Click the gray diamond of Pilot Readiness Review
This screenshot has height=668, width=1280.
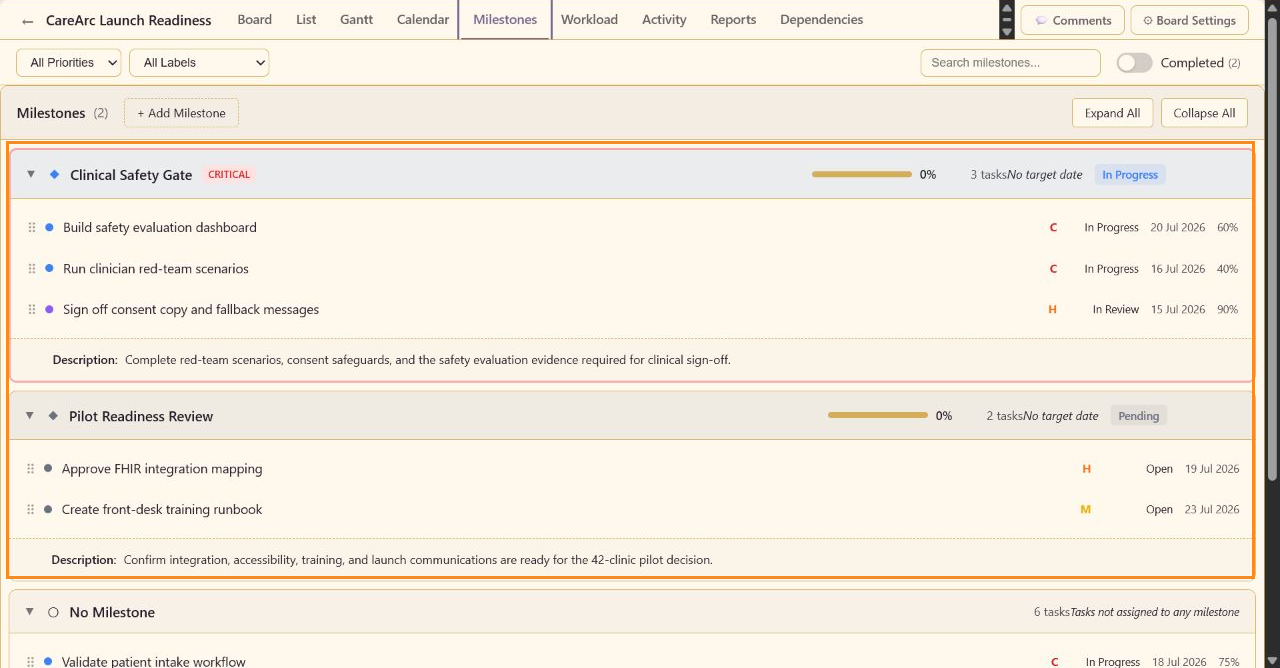(53, 416)
